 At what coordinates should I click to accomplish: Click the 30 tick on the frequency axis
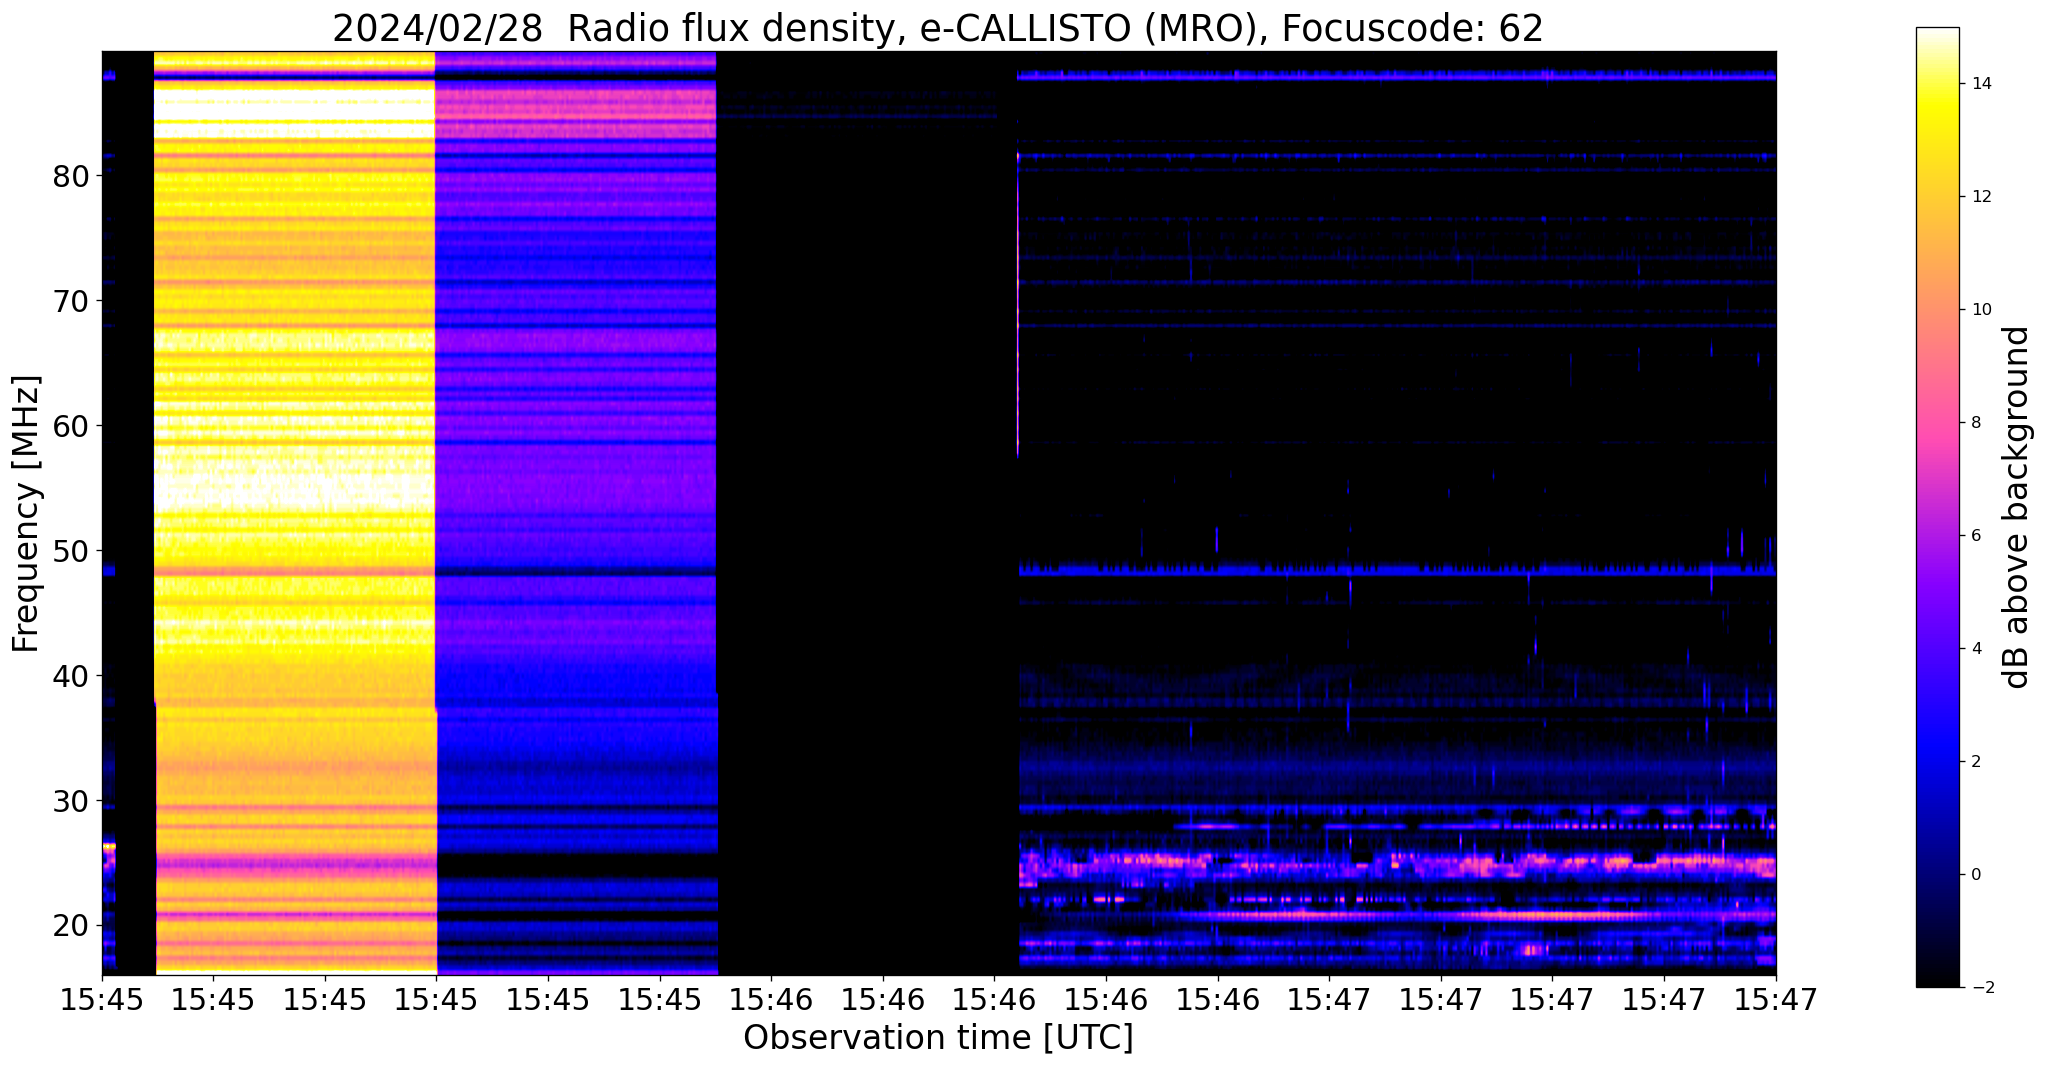click(x=71, y=801)
